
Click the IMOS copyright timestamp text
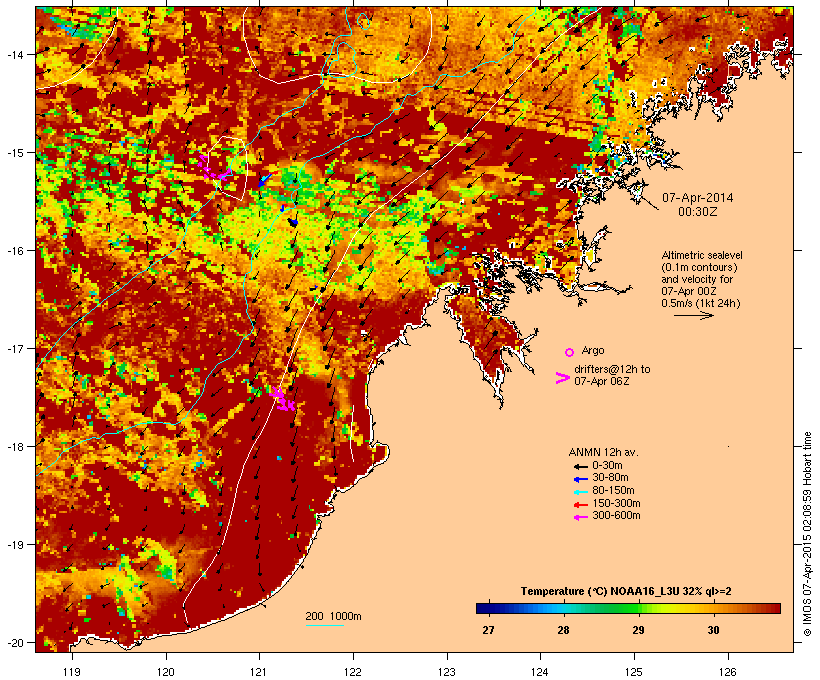click(x=807, y=535)
